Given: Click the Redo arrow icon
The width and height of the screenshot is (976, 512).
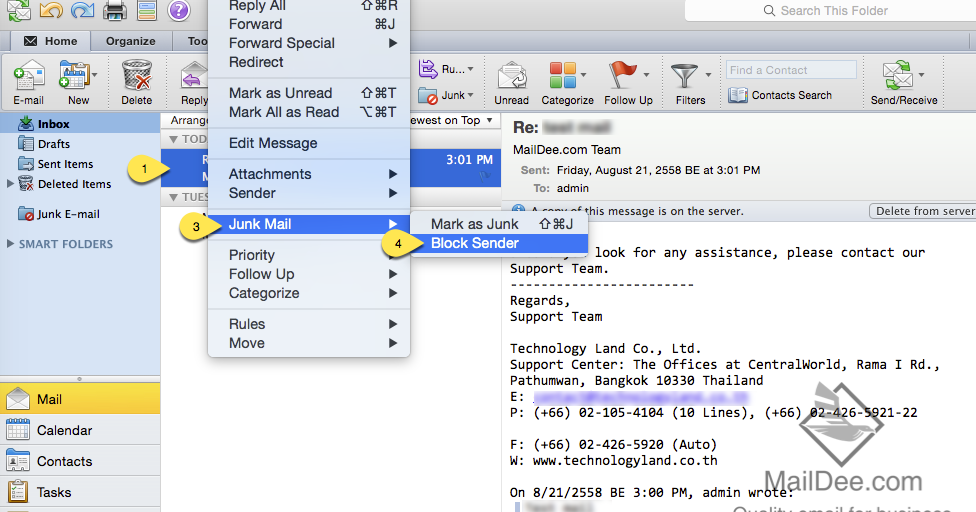Looking at the screenshot, I should [x=83, y=10].
